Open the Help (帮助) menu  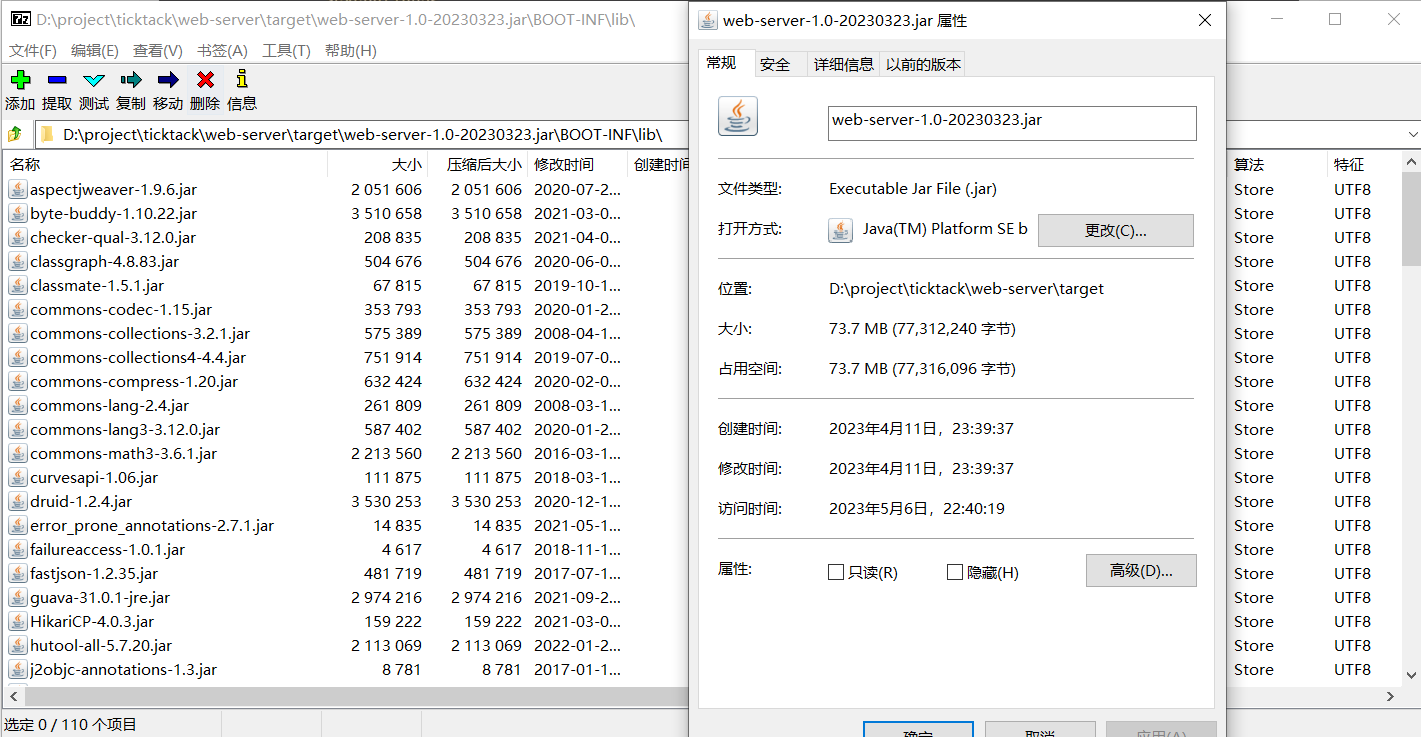click(x=350, y=51)
